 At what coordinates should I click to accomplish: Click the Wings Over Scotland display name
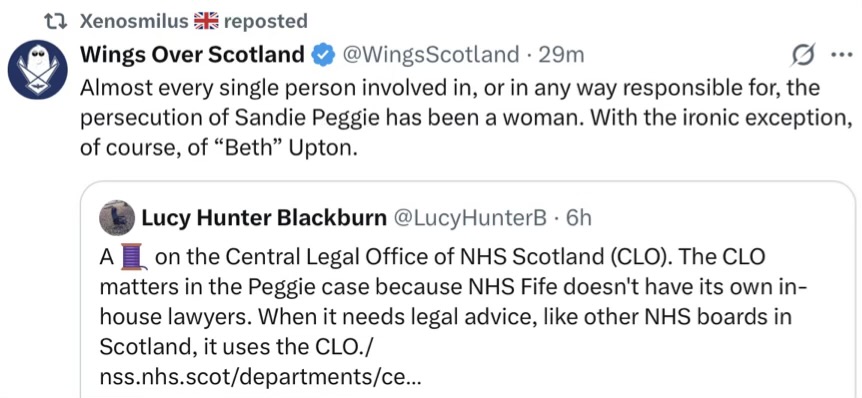pos(192,54)
